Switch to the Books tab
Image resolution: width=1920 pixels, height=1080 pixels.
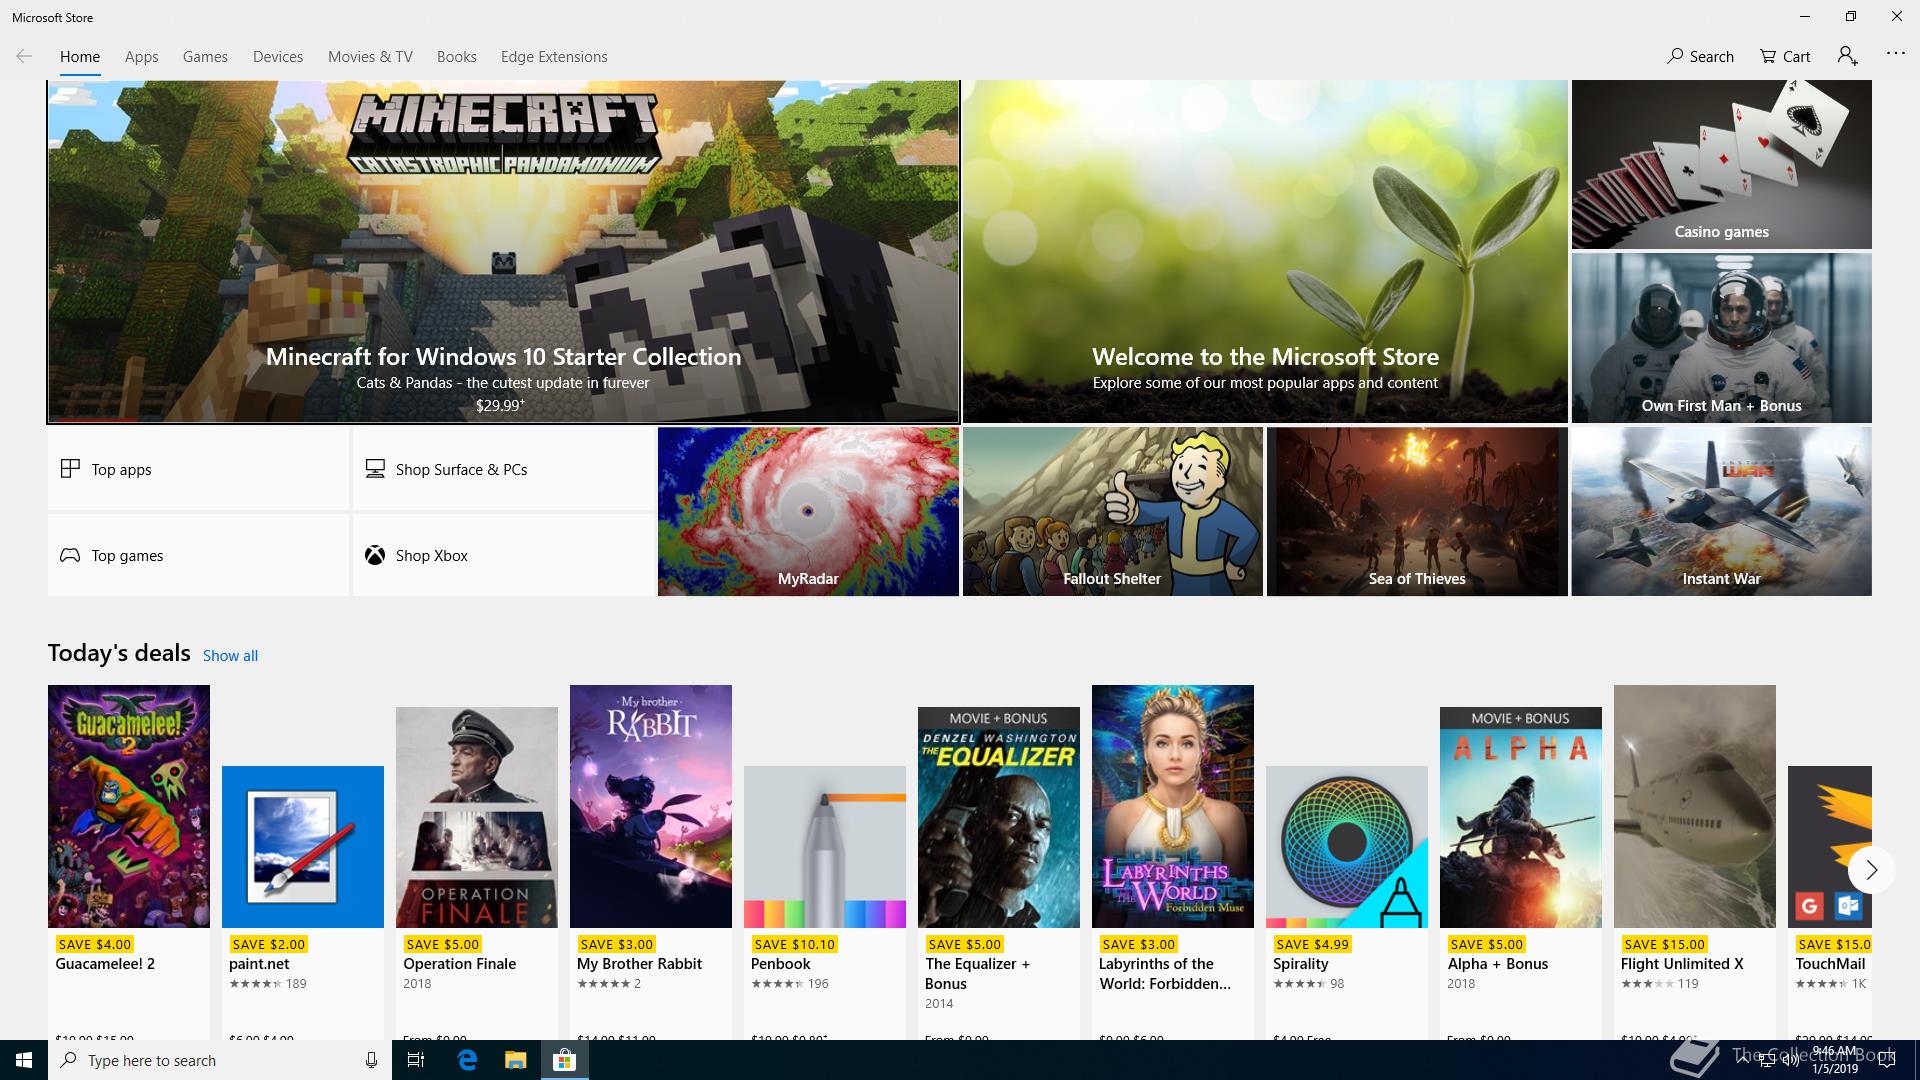(456, 57)
